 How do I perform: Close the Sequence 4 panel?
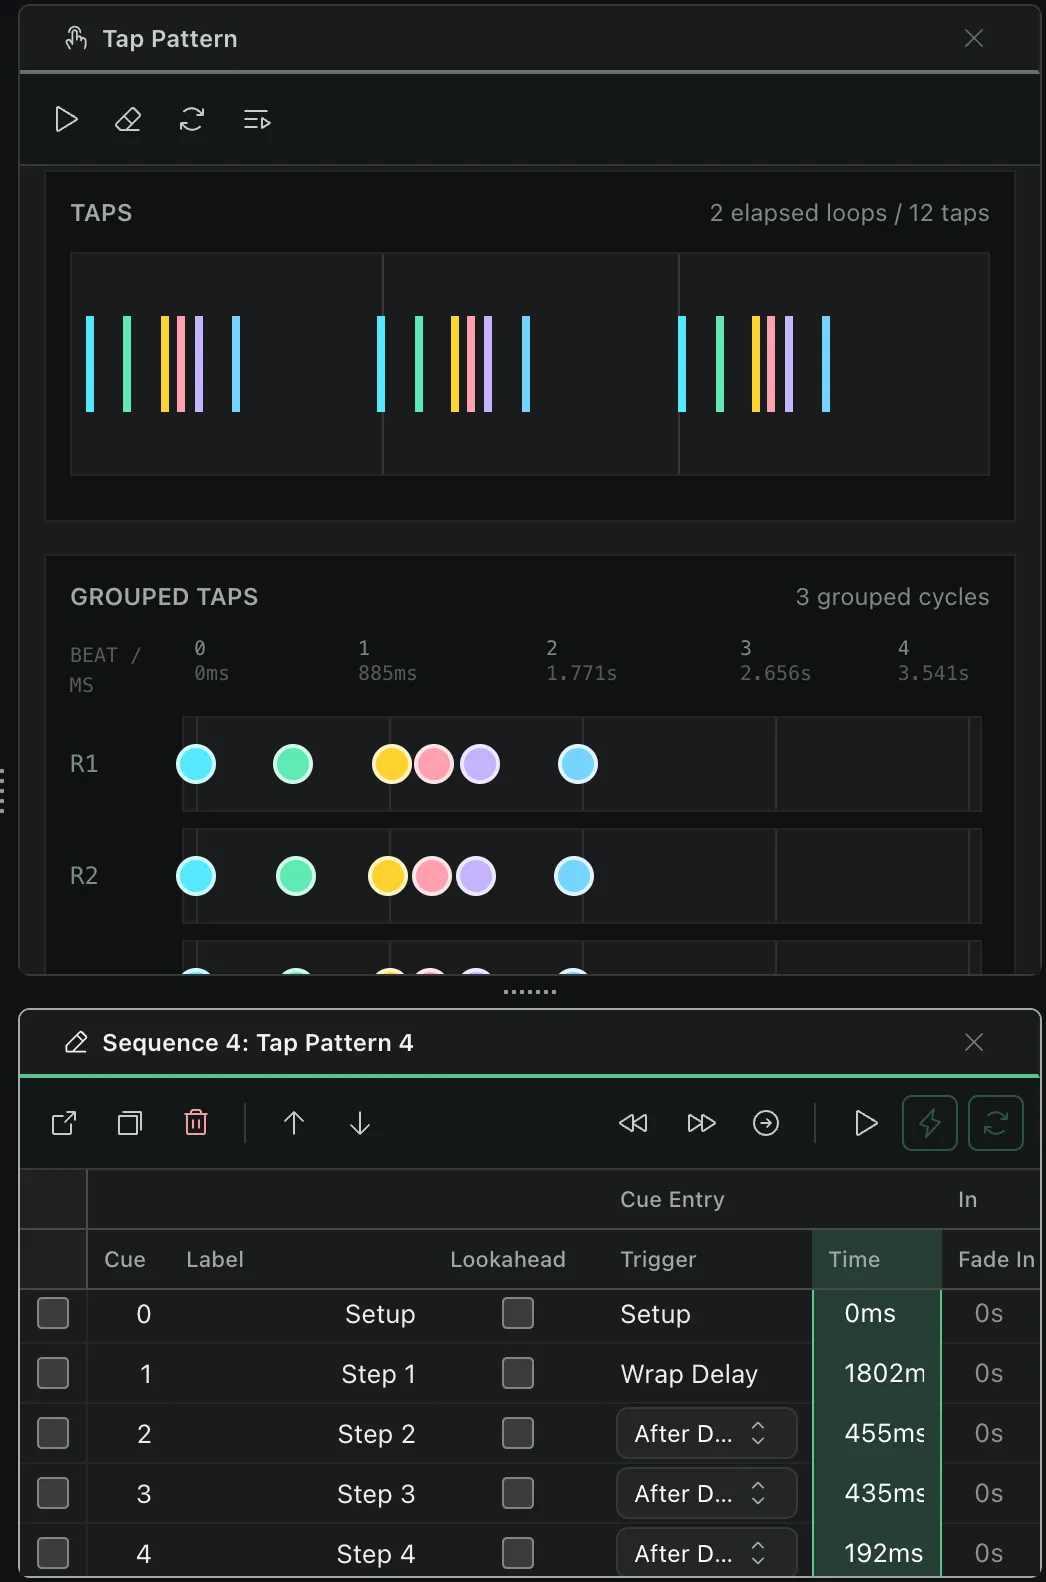click(x=974, y=1042)
